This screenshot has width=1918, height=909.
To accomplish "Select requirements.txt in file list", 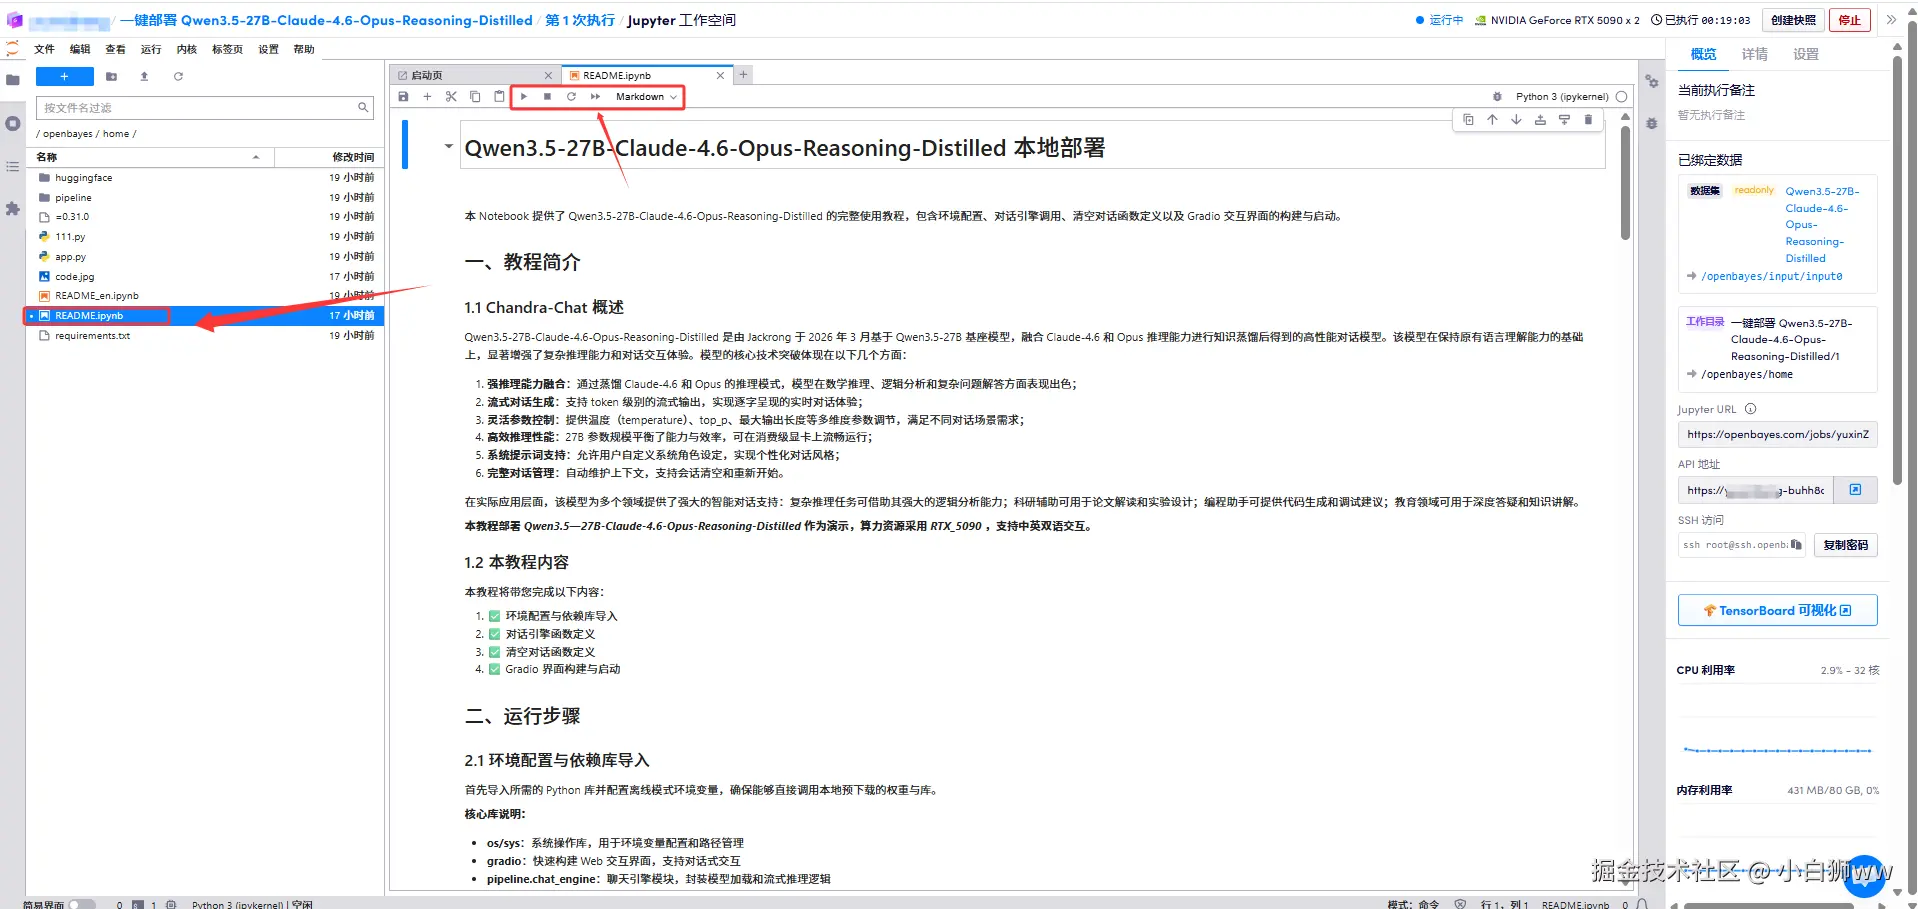I will (204, 336).
